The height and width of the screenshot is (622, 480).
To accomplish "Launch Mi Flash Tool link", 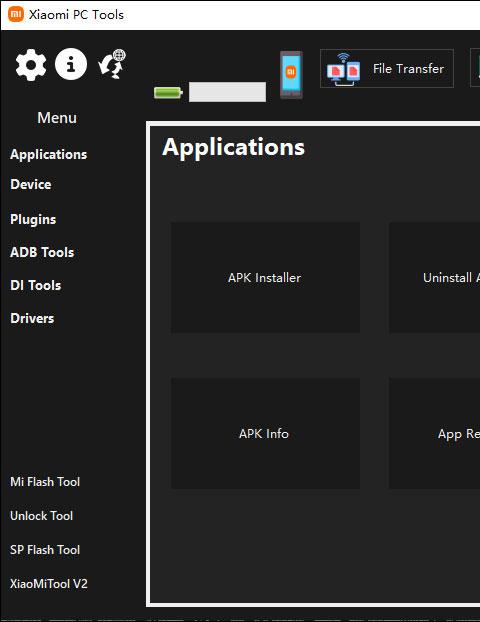I will [45, 482].
